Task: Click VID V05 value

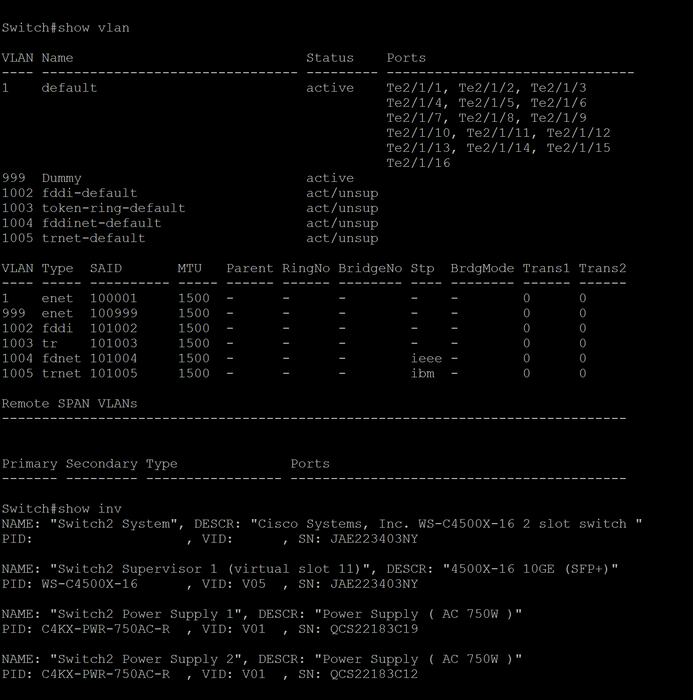Action: click(254, 584)
